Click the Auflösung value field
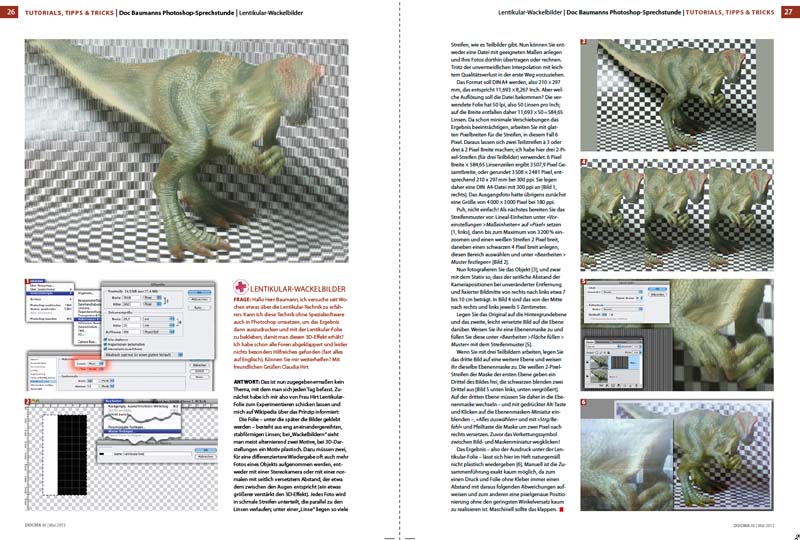The height and width of the screenshot is (540, 800). coord(132,332)
